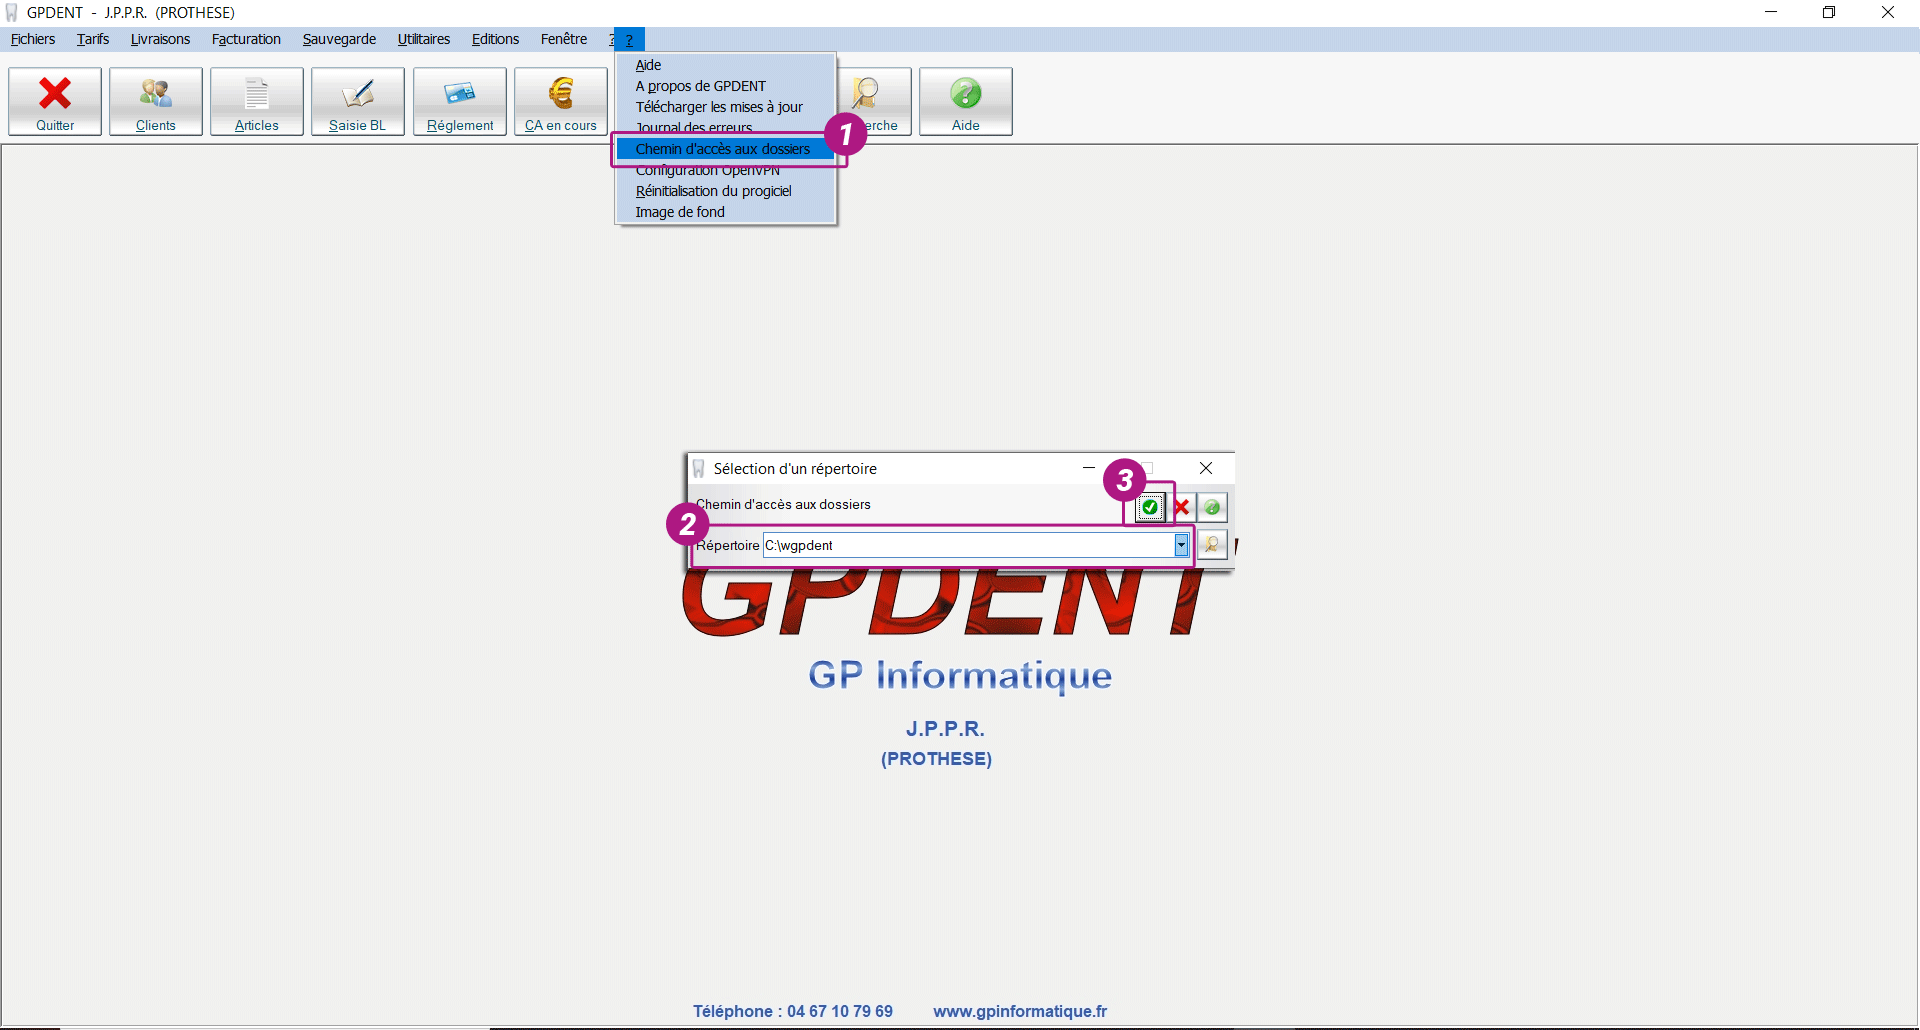Cancel with the red X button in dialog
The image size is (1920, 1030).
click(1182, 507)
